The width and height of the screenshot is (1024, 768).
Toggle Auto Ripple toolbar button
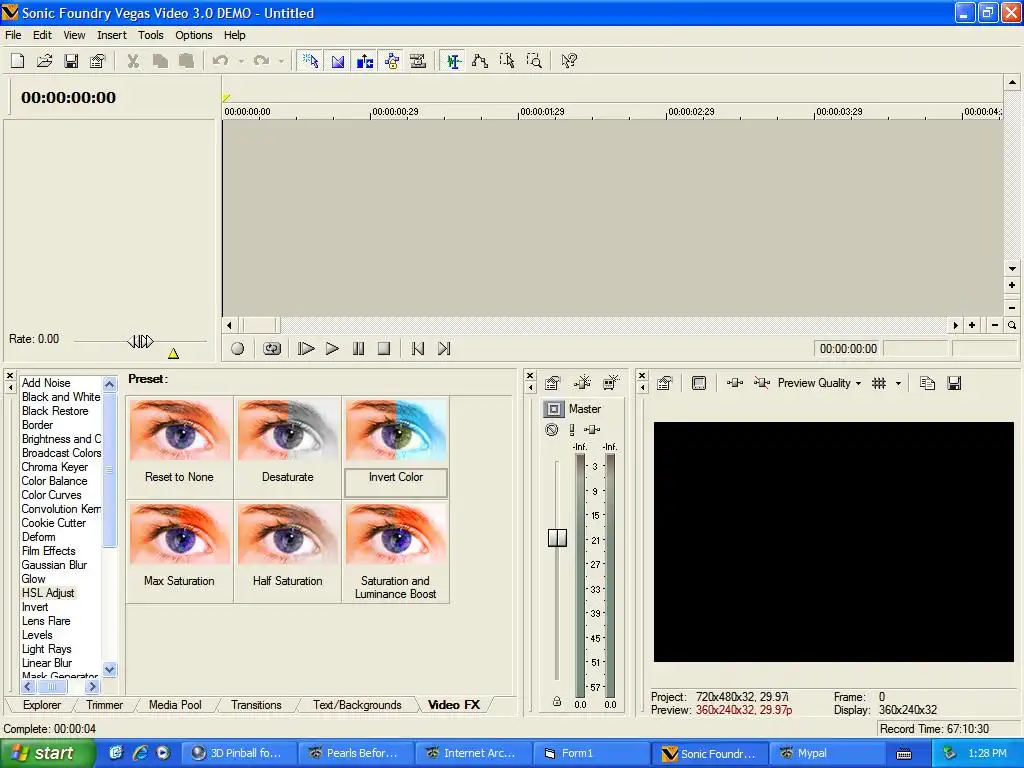pyautogui.click(x=364, y=61)
